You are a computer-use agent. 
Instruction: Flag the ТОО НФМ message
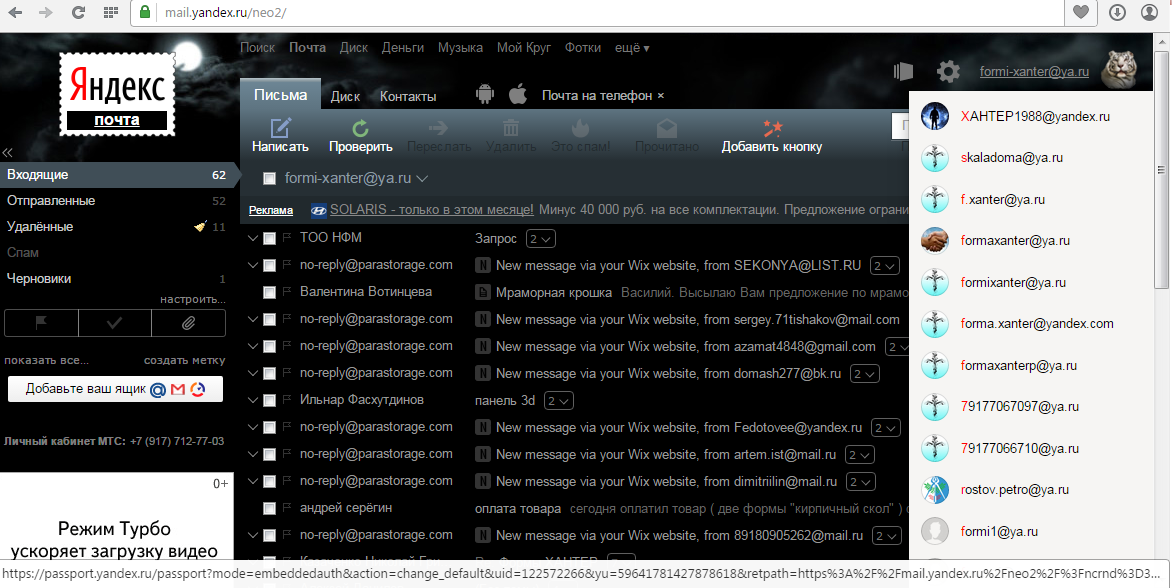click(x=287, y=238)
